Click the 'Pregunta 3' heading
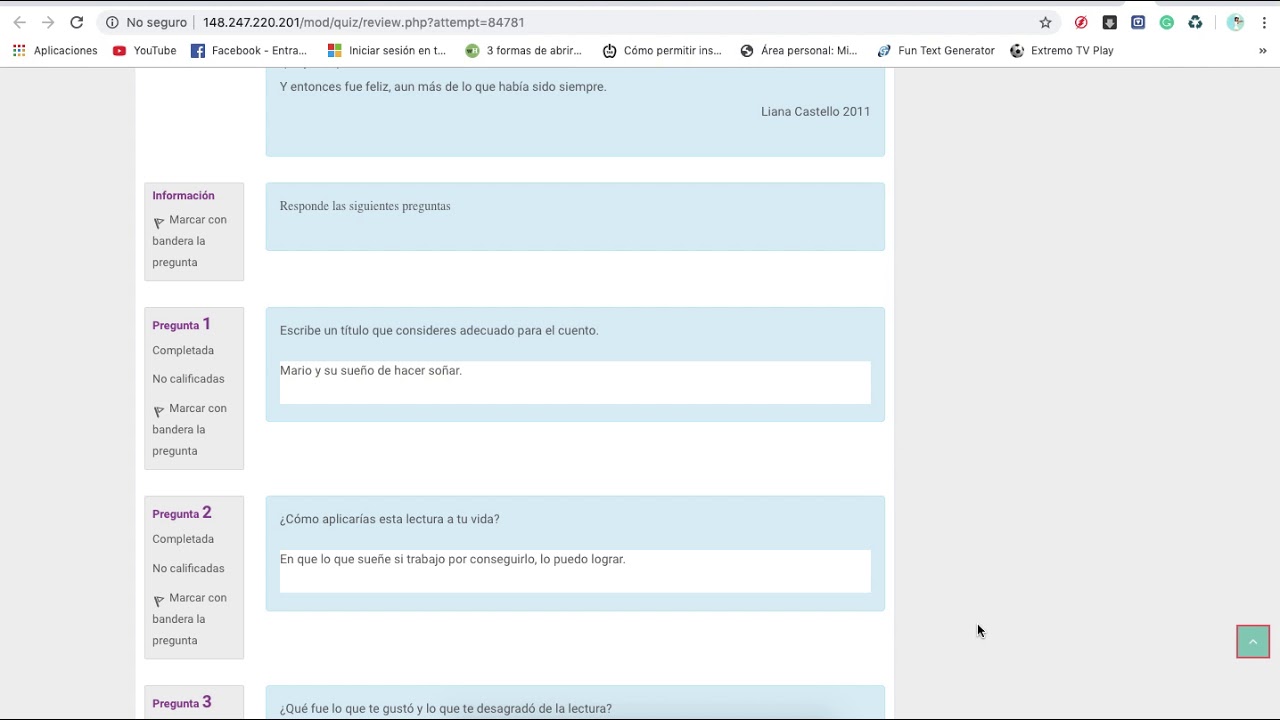The width and height of the screenshot is (1280, 720). click(181, 702)
